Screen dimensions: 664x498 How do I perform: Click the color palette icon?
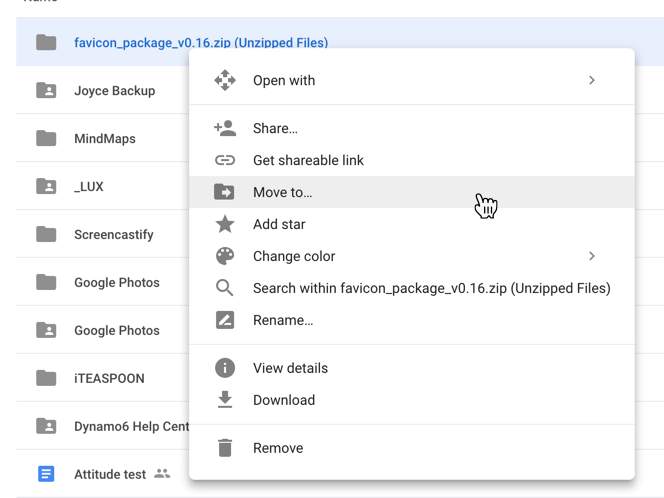point(225,256)
